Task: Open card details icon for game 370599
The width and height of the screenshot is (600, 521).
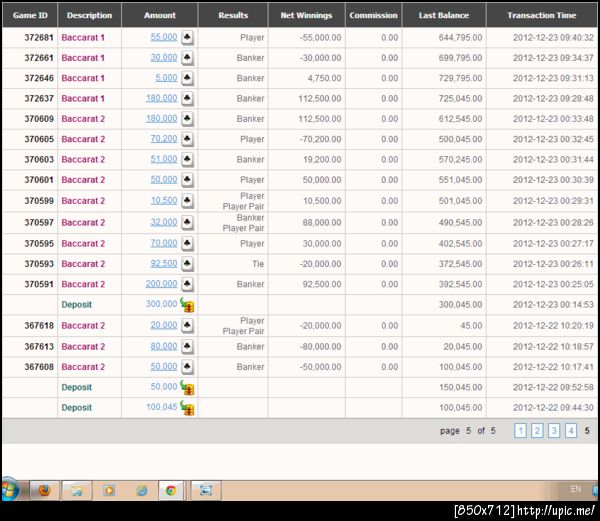Action: coord(187,201)
